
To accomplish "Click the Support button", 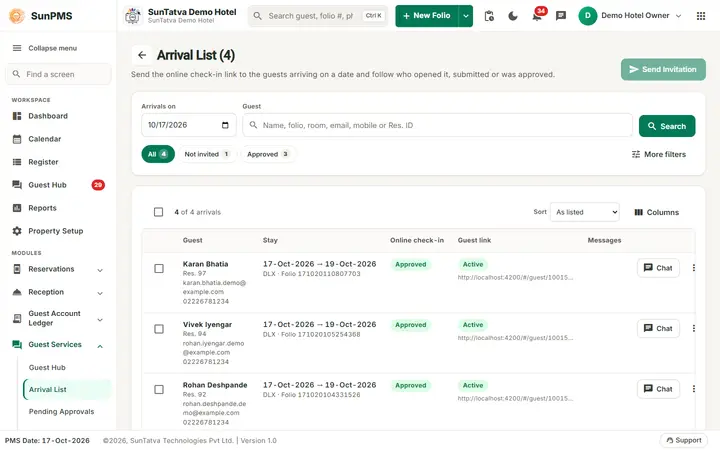I will pyautogui.click(x=684, y=440).
